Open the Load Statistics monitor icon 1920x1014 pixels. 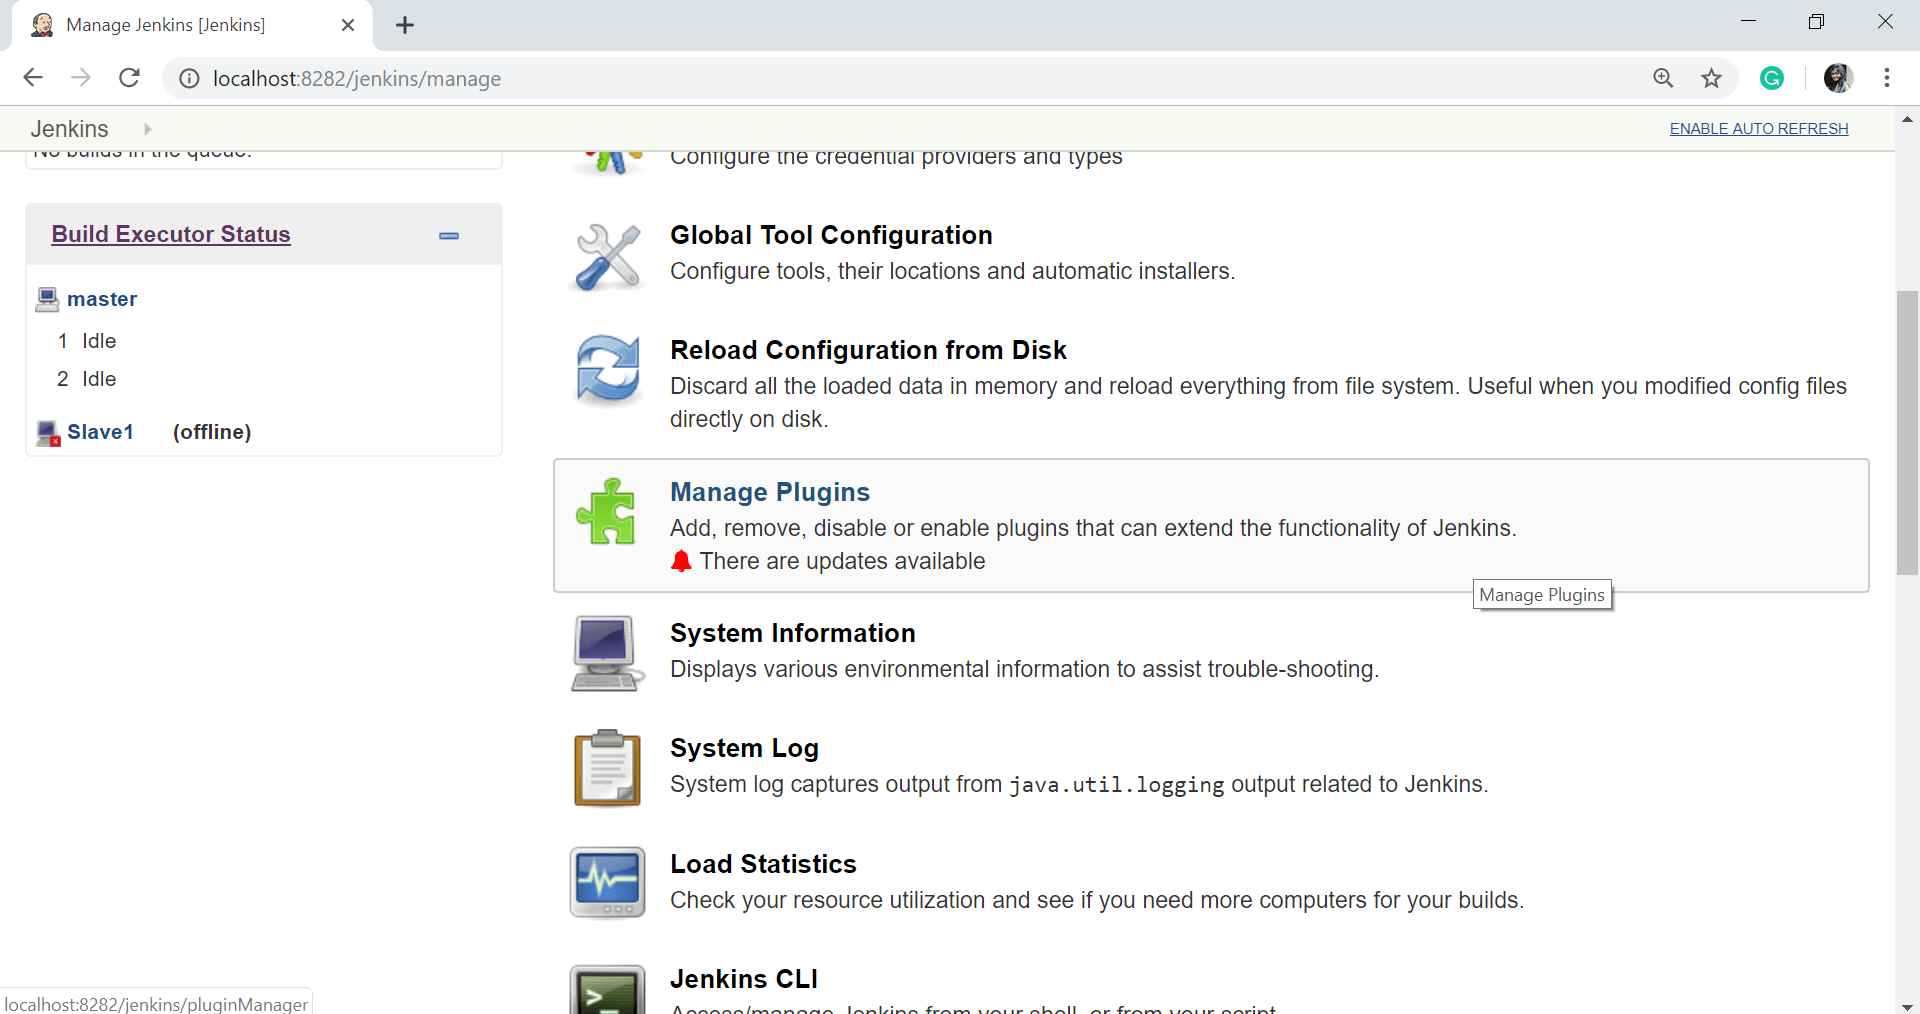[x=607, y=883]
